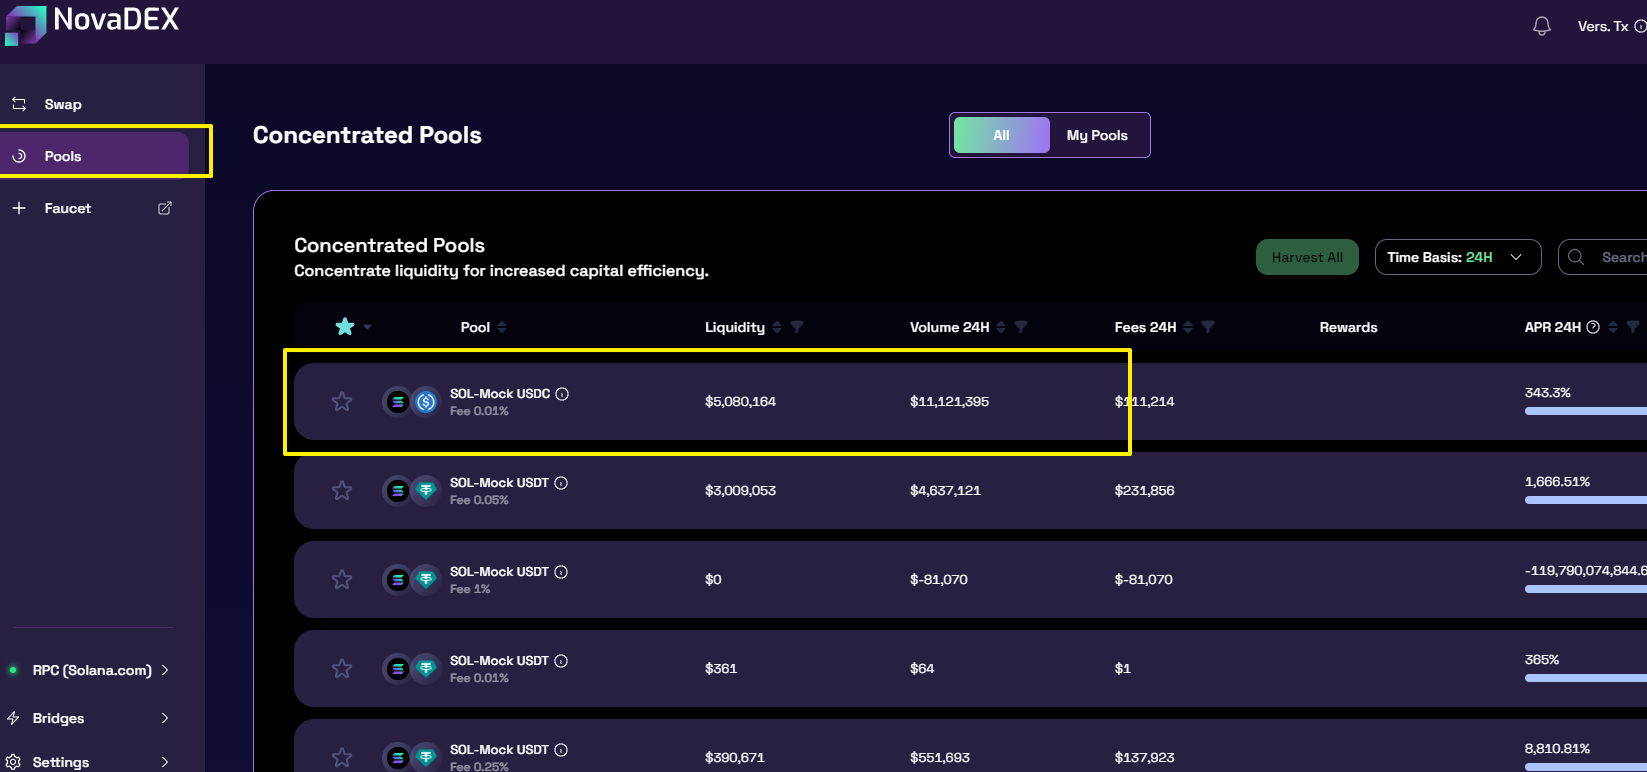1647x772 pixels.
Task: Click the Rewards column header
Action: tap(1348, 327)
